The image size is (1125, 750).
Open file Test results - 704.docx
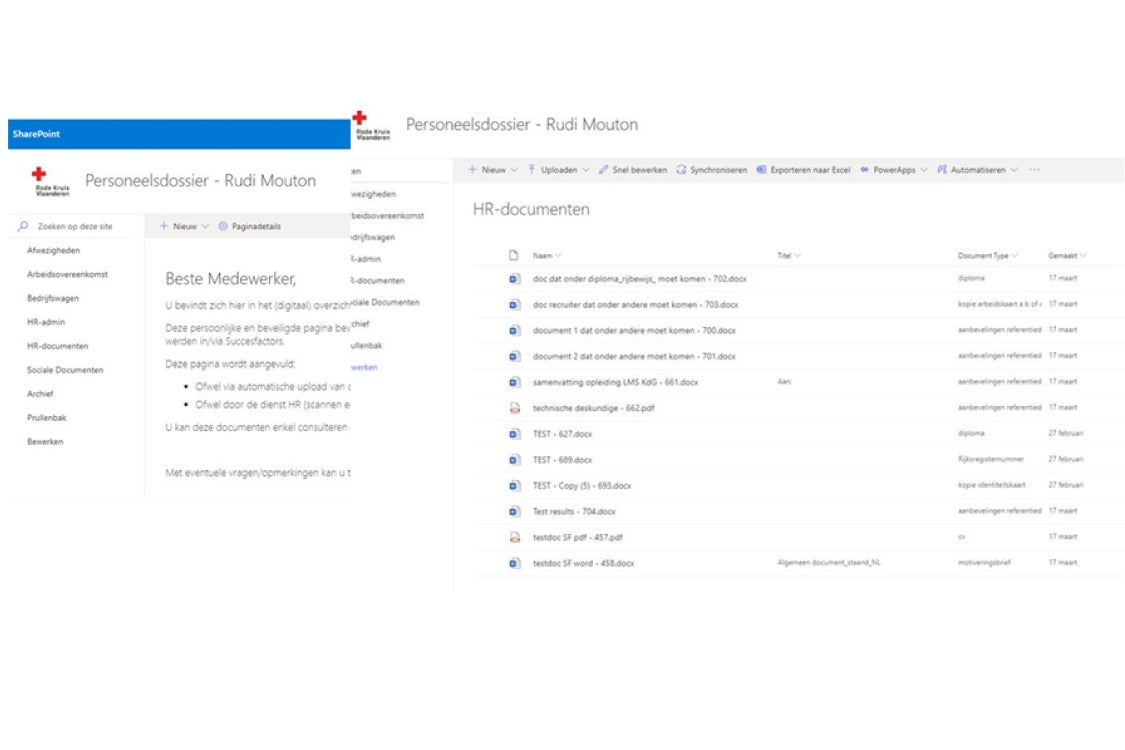tap(566, 511)
